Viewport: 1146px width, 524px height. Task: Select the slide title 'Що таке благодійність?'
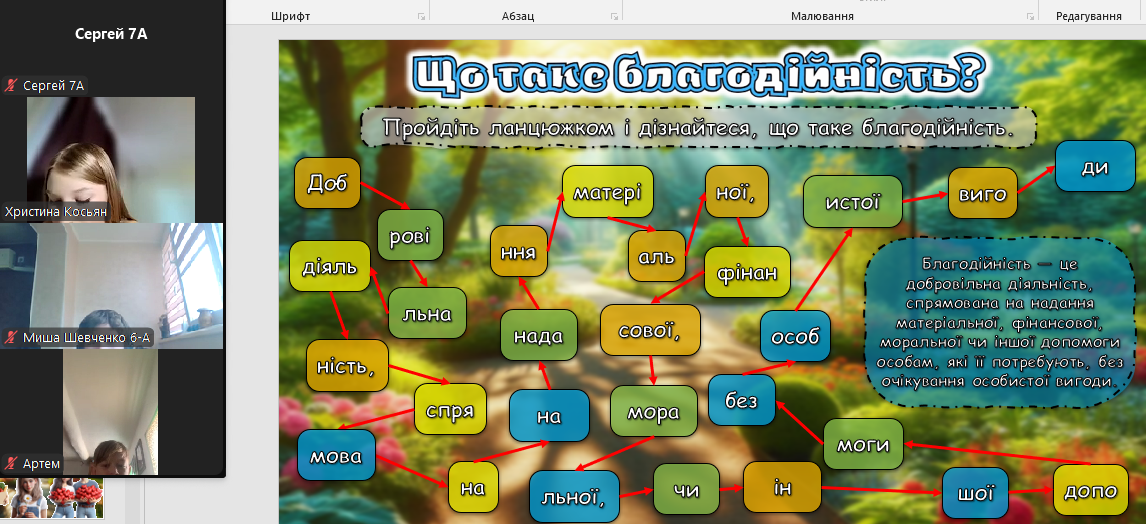(699, 74)
